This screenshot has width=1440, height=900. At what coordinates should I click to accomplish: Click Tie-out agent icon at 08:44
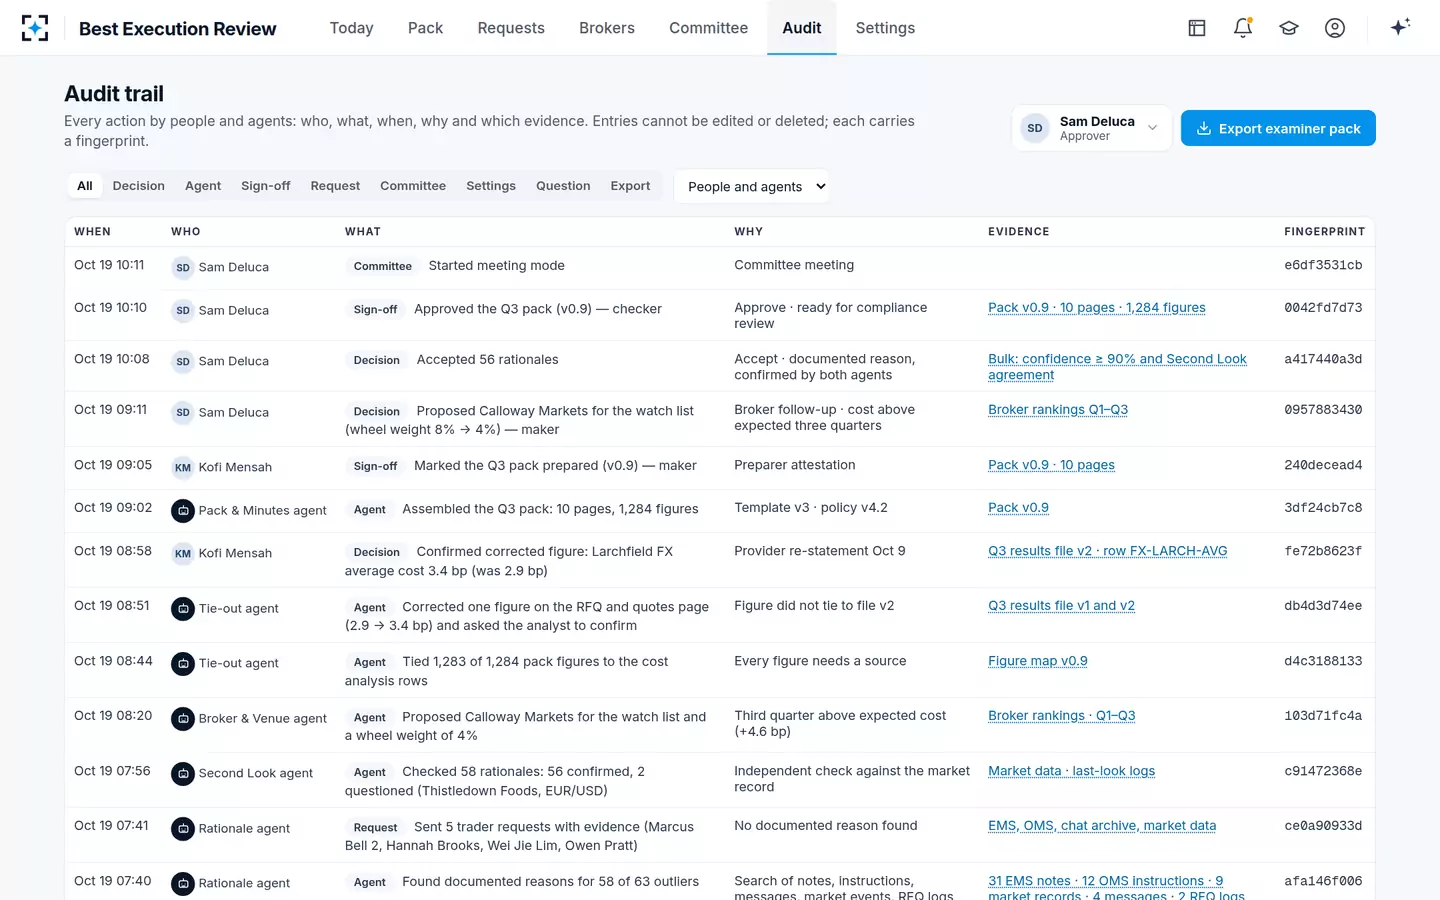(x=183, y=663)
